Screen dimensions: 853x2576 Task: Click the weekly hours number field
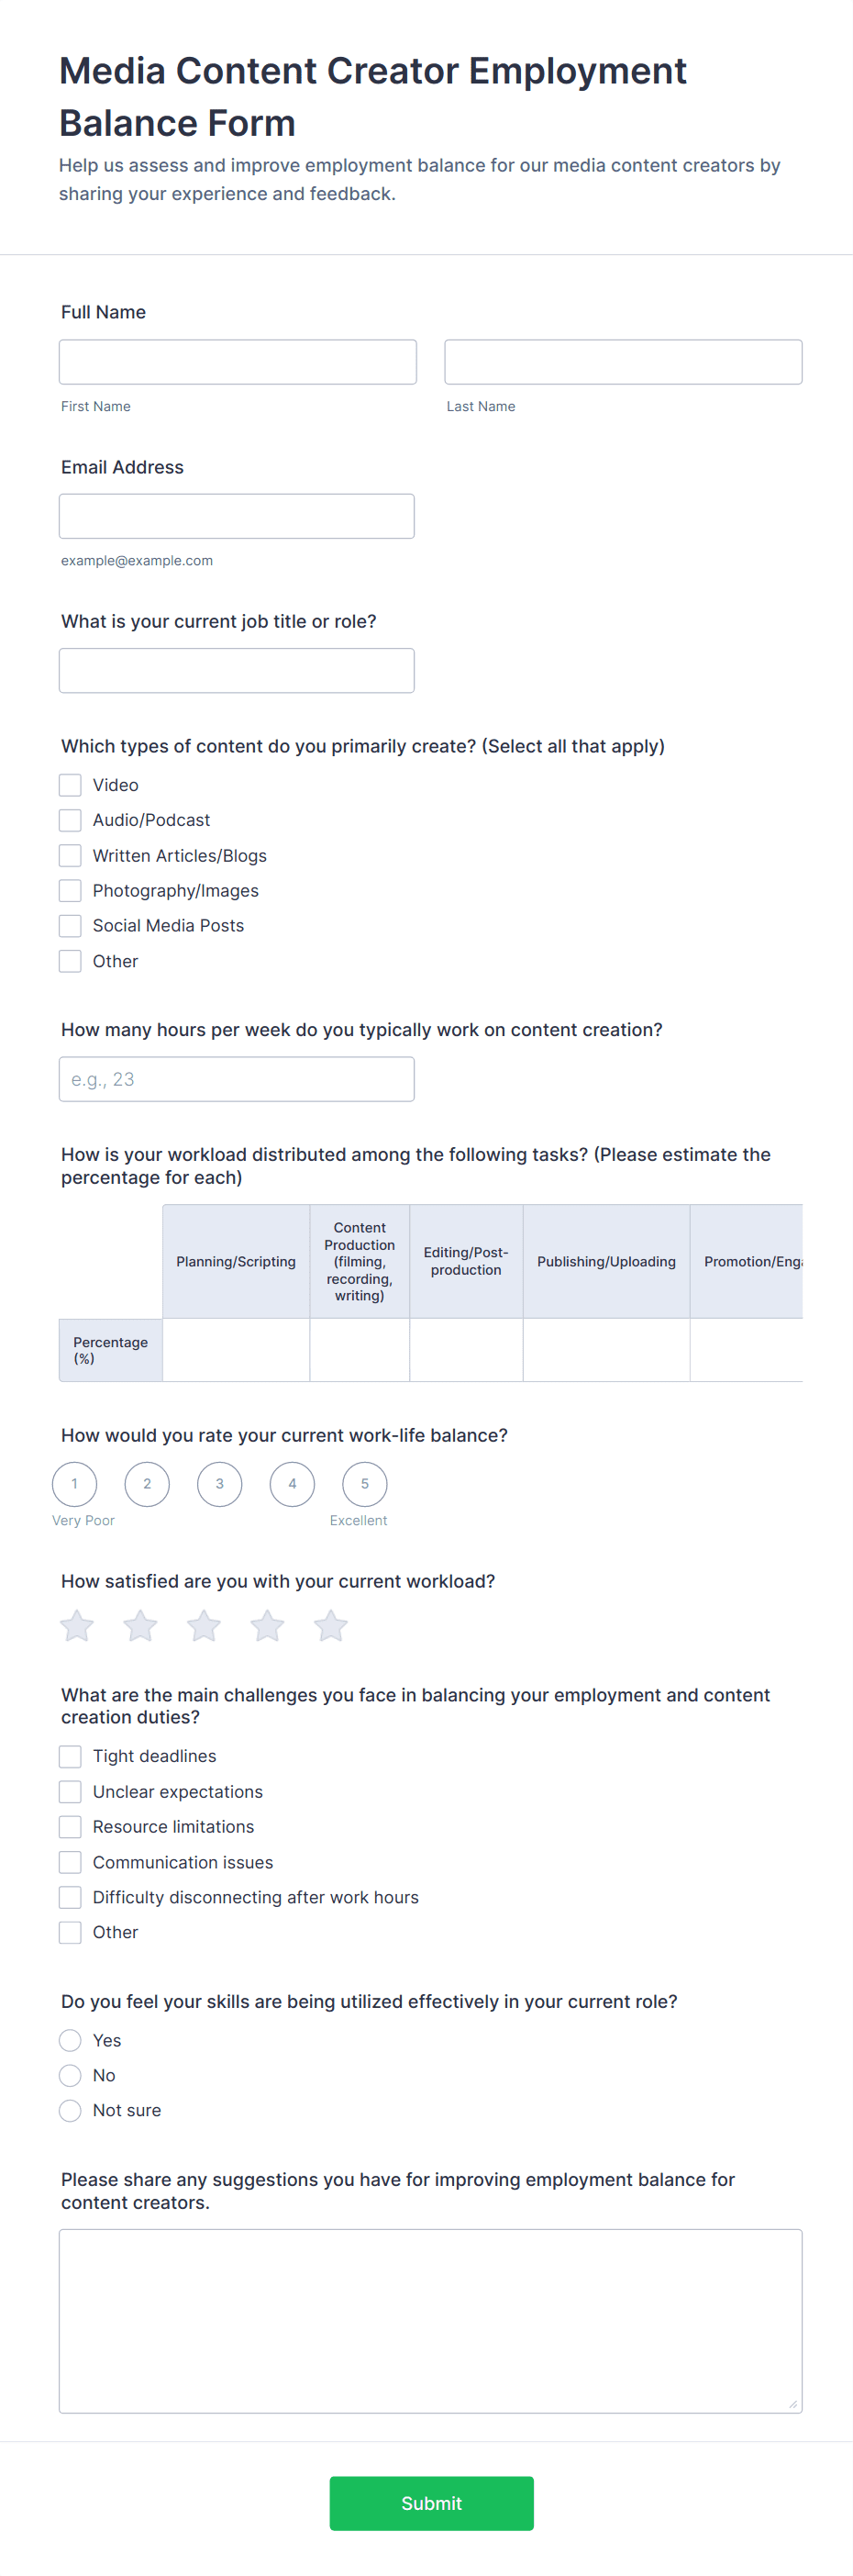(237, 1079)
